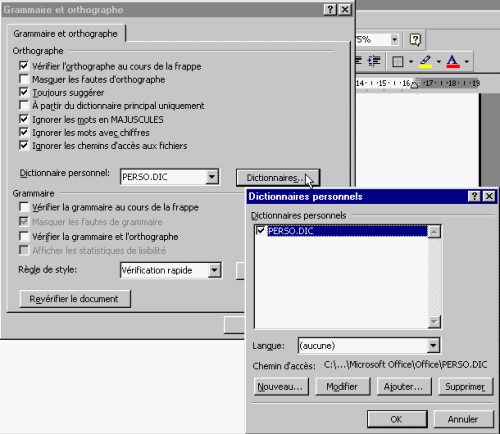
Task: Click the Office Assistant help icon
Action: pyautogui.click(x=415, y=40)
